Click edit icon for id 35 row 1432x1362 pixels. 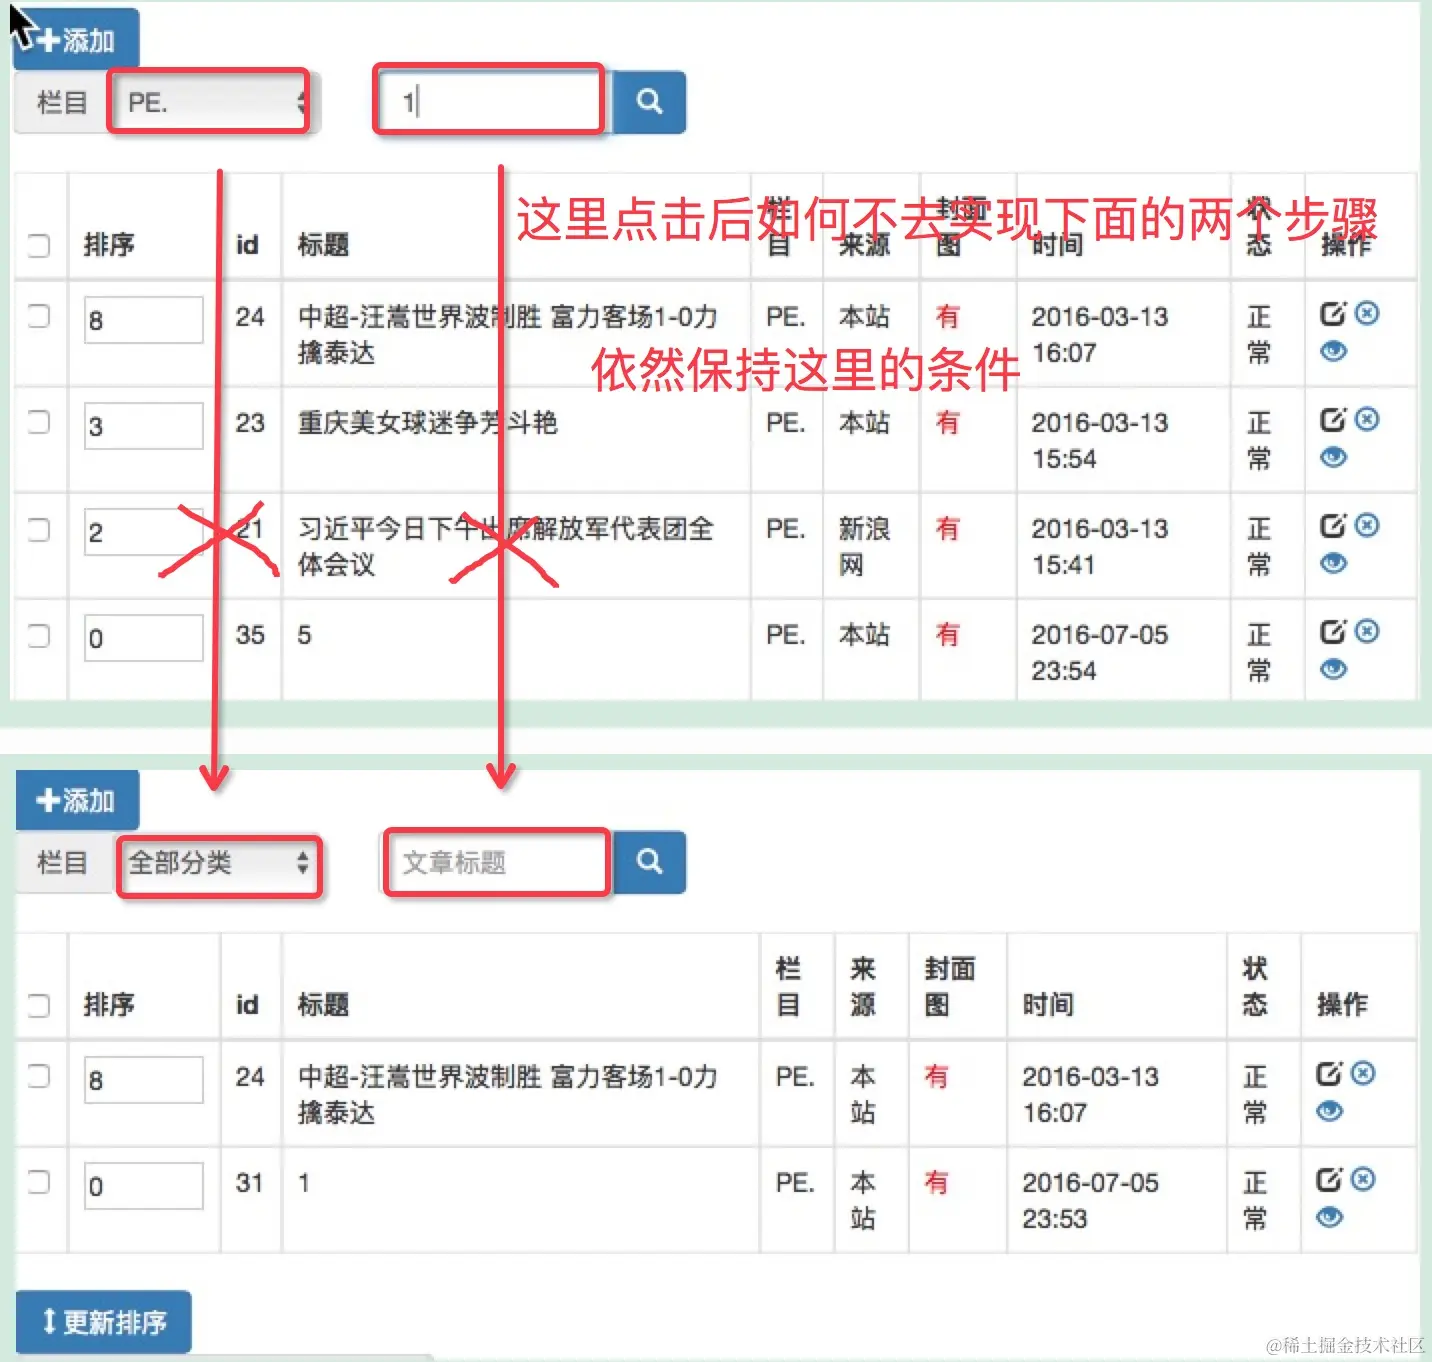(1333, 631)
